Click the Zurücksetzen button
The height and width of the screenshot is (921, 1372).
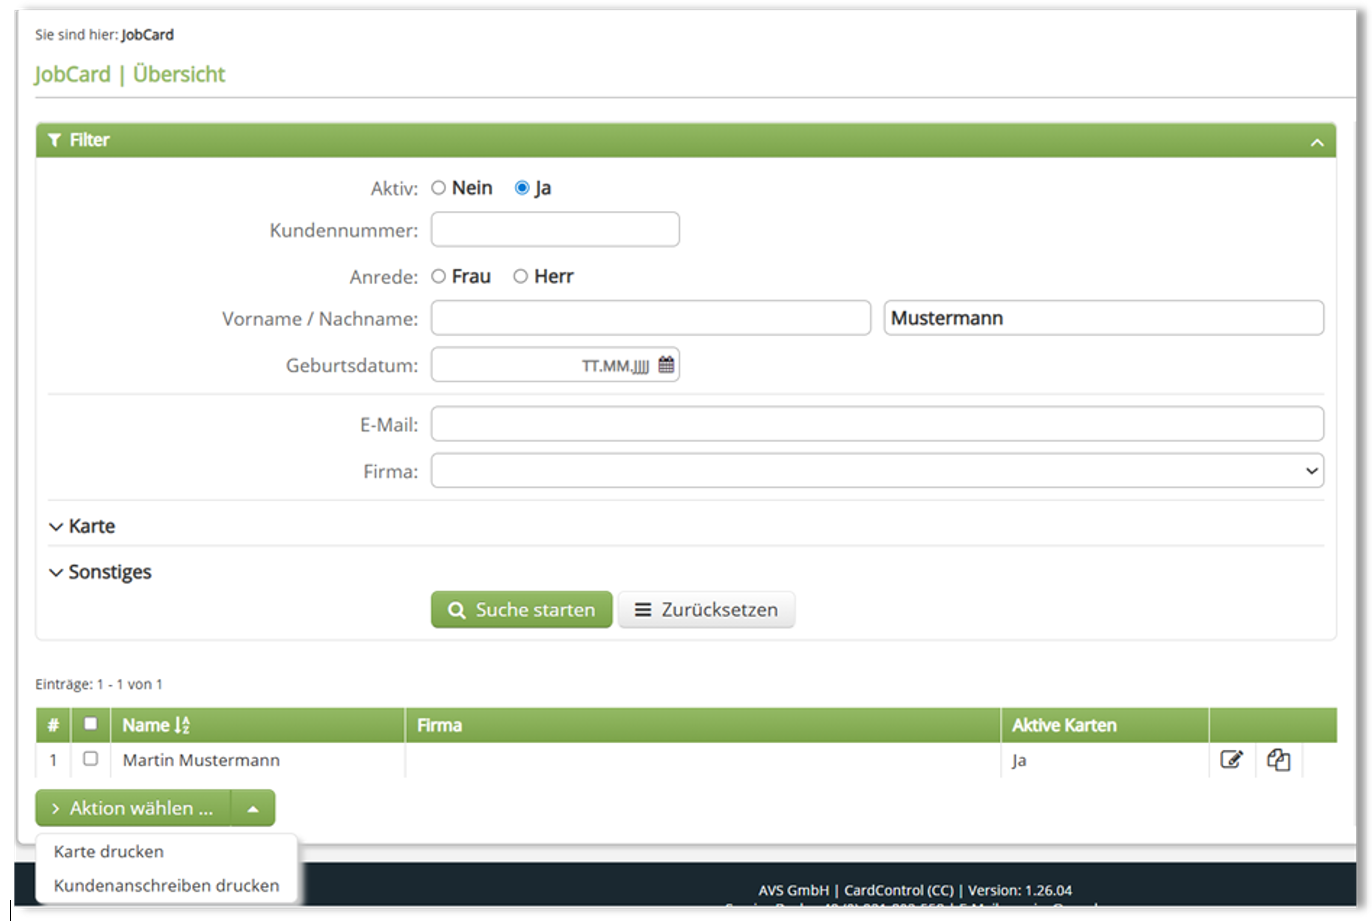(706, 610)
